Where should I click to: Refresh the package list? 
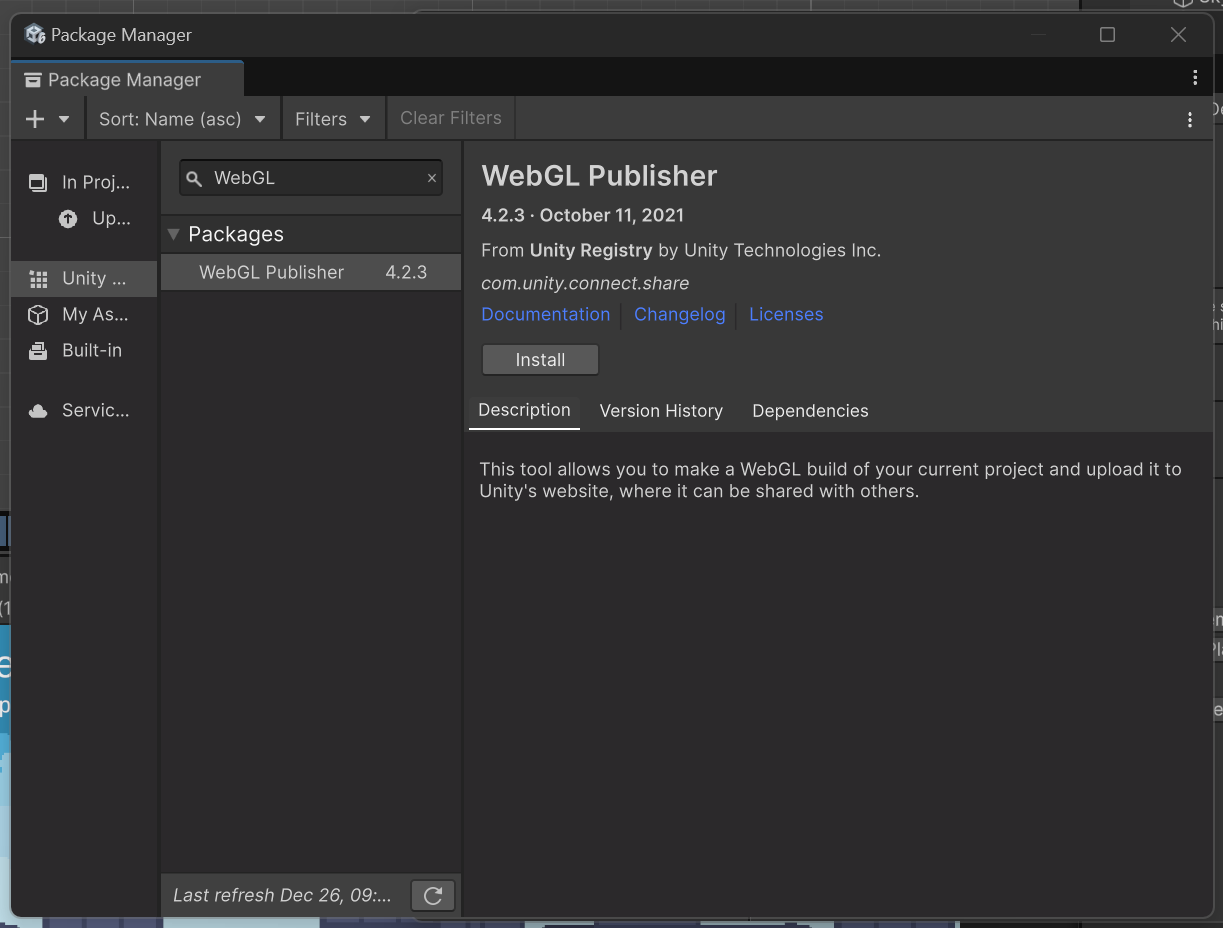point(433,896)
